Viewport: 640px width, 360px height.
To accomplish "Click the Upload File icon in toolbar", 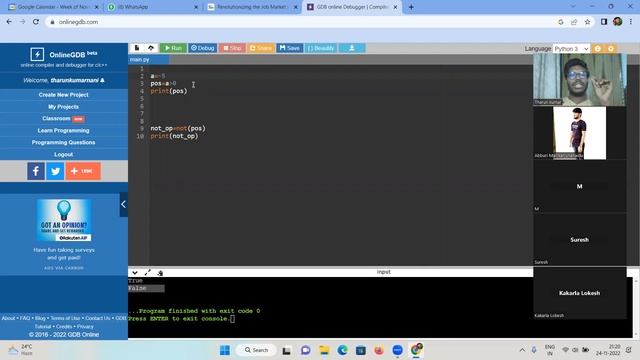I will click(x=151, y=48).
